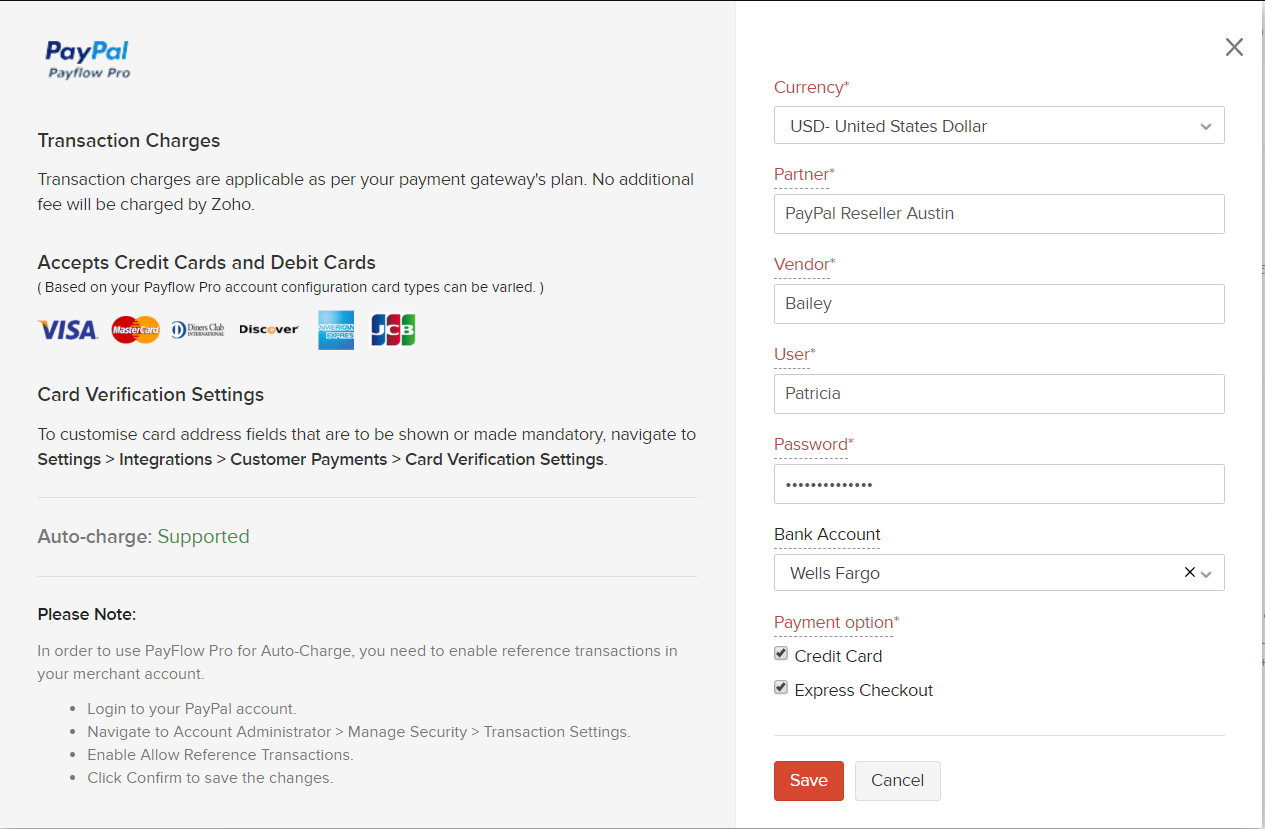Image resolution: width=1265 pixels, height=829 pixels.
Task: Navigate via the Customer Payments breadcrumb text
Action: (x=309, y=459)
